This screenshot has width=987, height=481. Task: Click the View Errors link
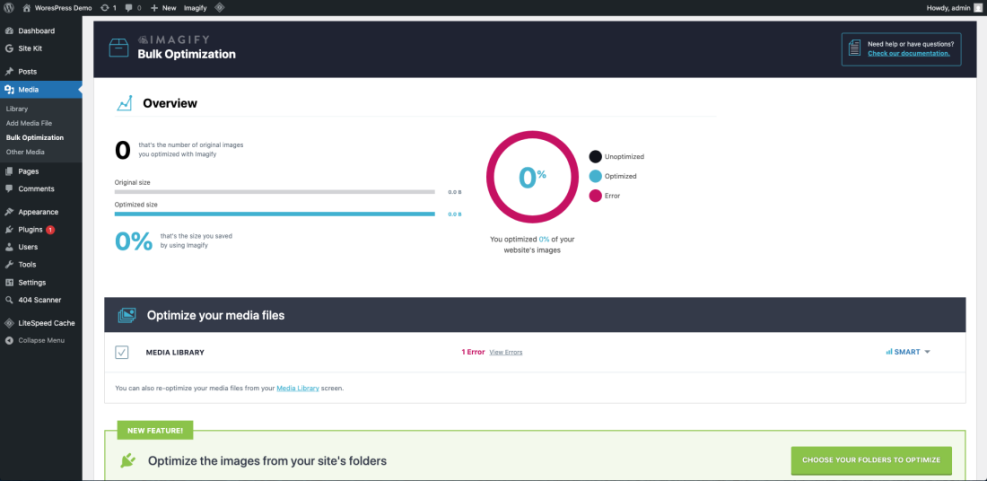click(506, 353)
